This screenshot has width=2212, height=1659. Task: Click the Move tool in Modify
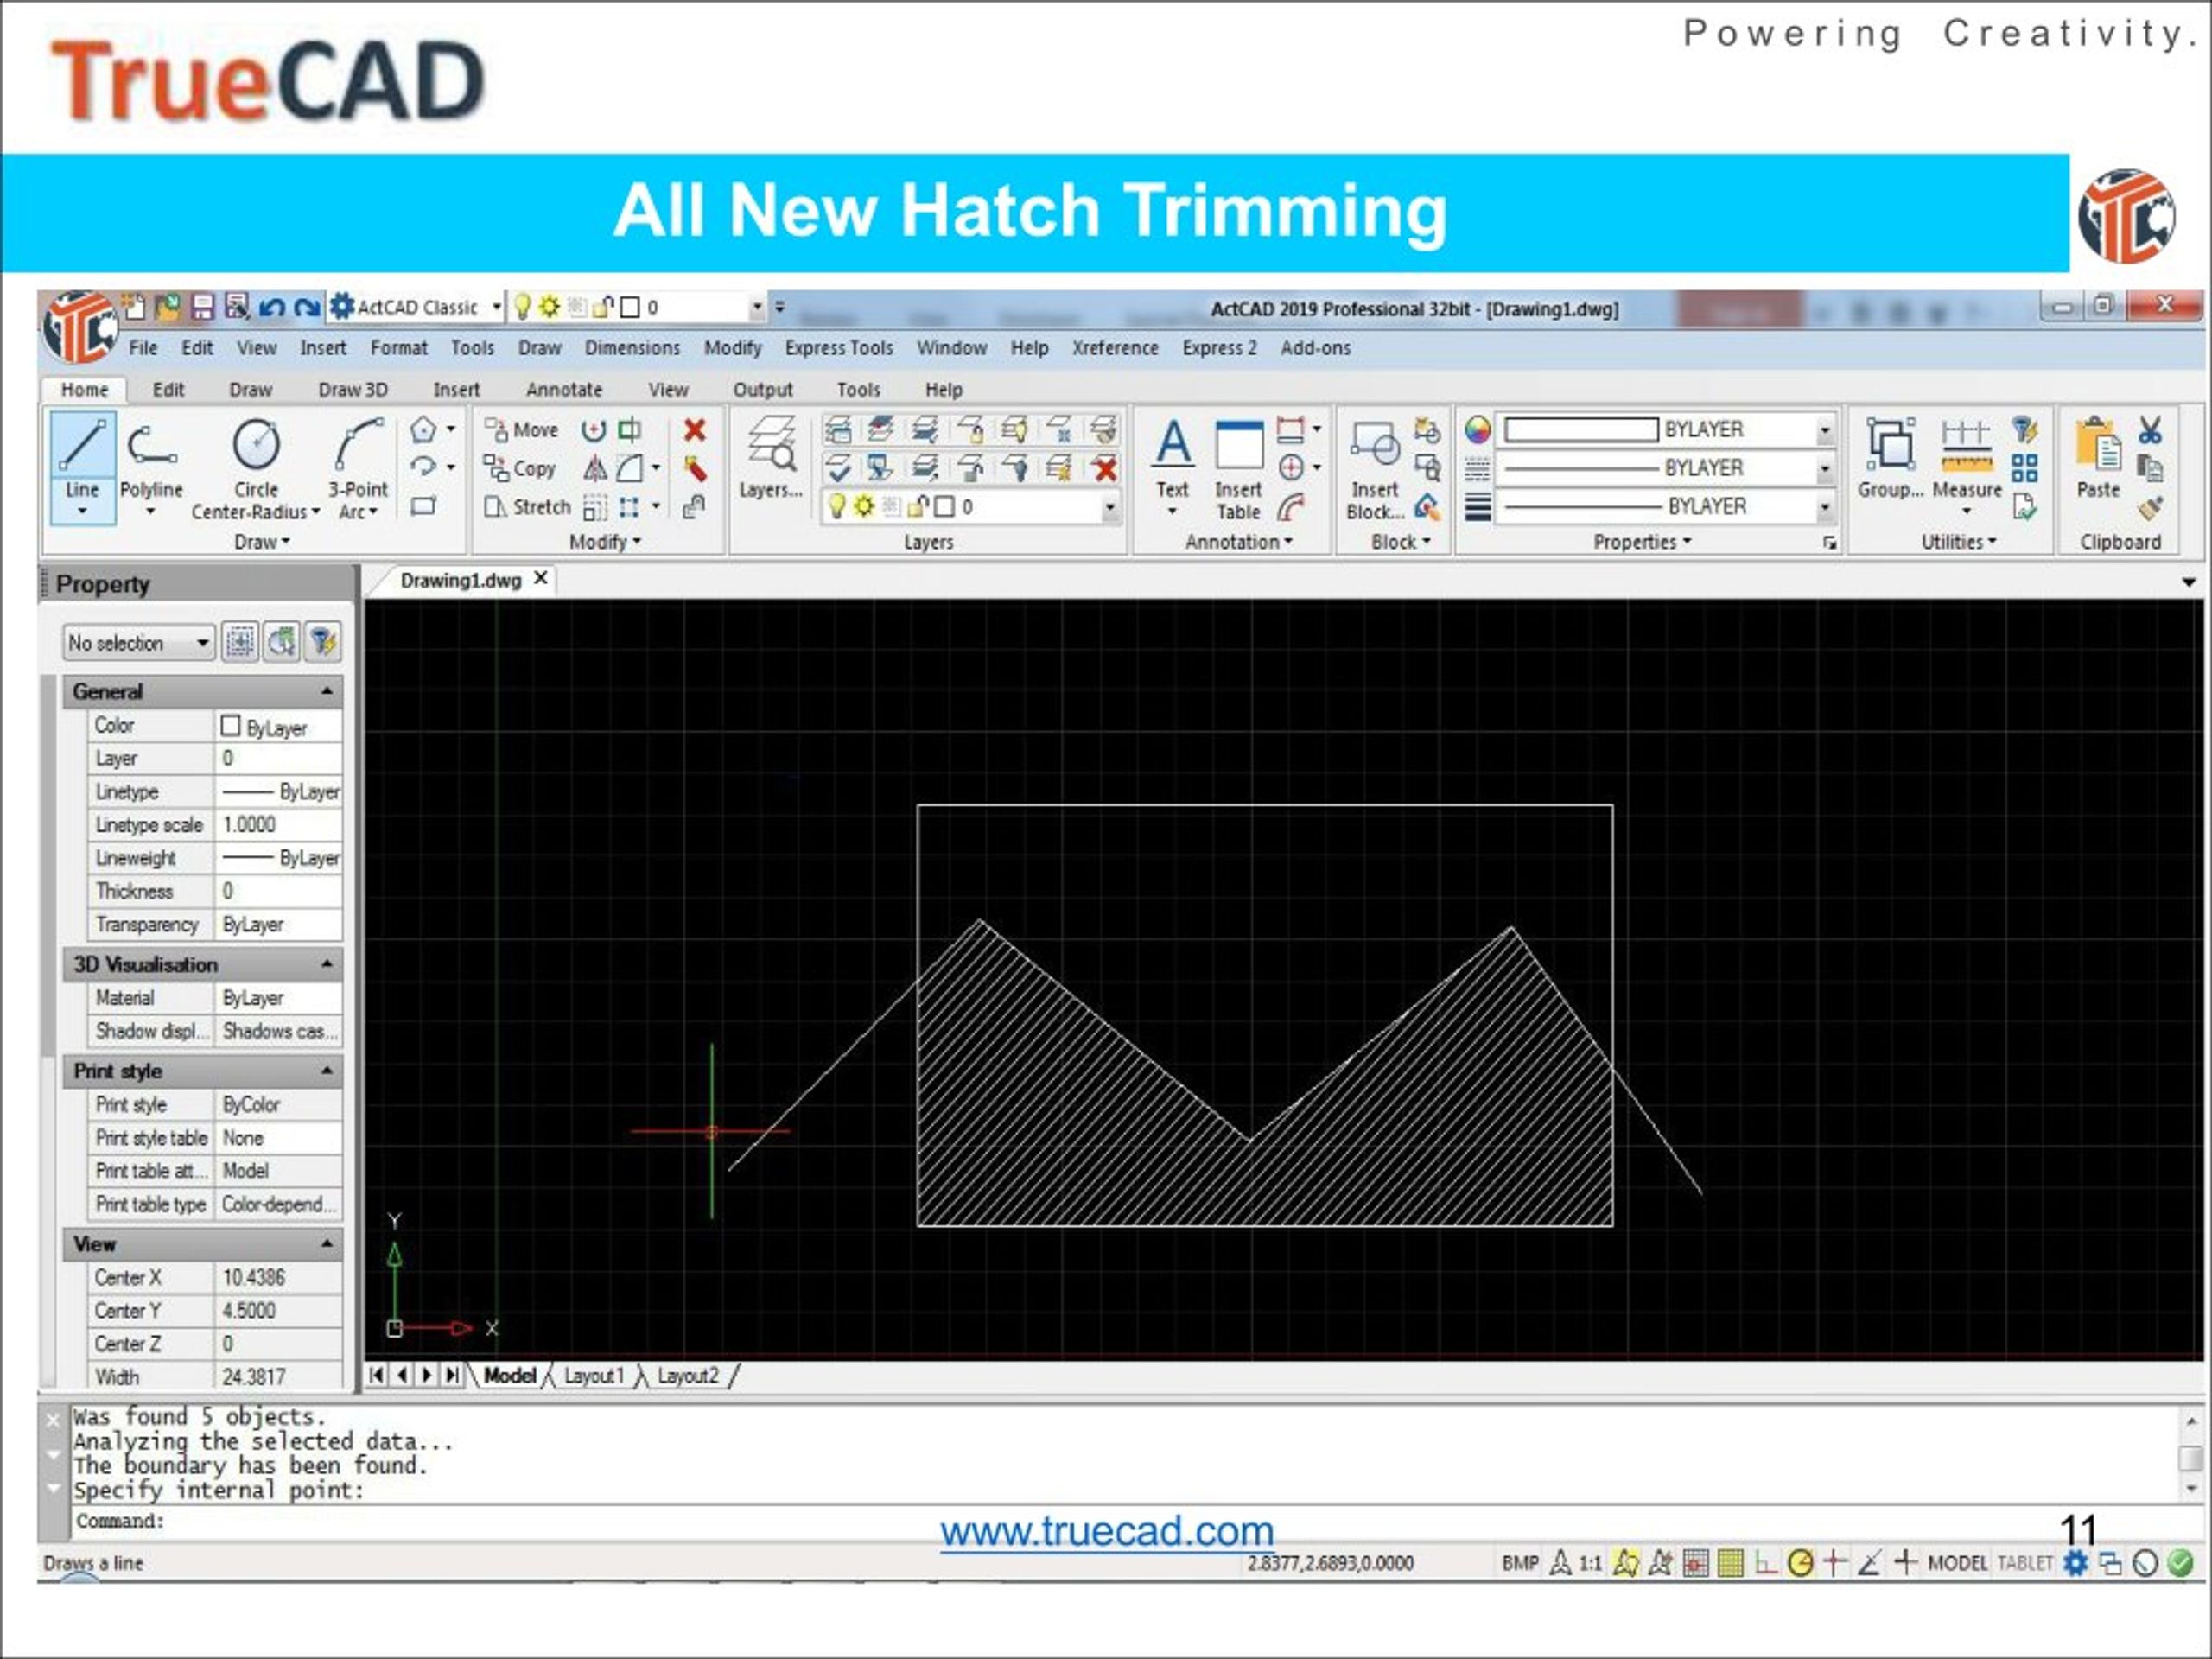click(521, 430)
